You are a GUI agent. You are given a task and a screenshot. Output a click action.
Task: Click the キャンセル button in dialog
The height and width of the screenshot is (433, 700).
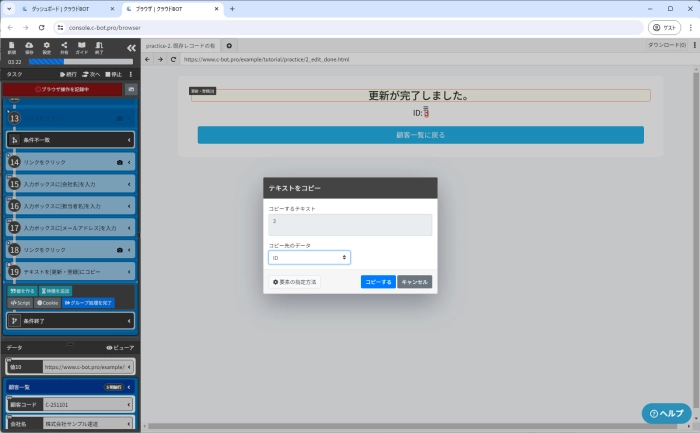coord(414,282)
